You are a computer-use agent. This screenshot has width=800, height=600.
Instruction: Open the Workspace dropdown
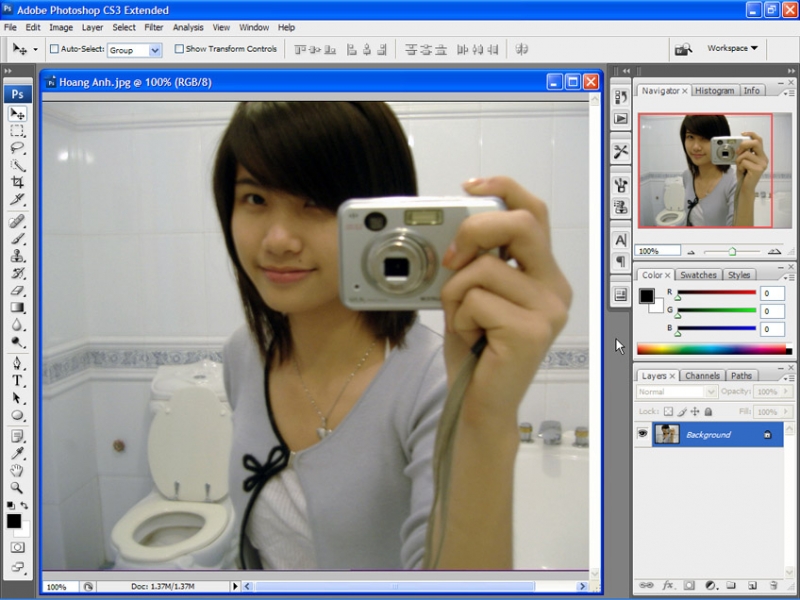click(x=732, y=48)
